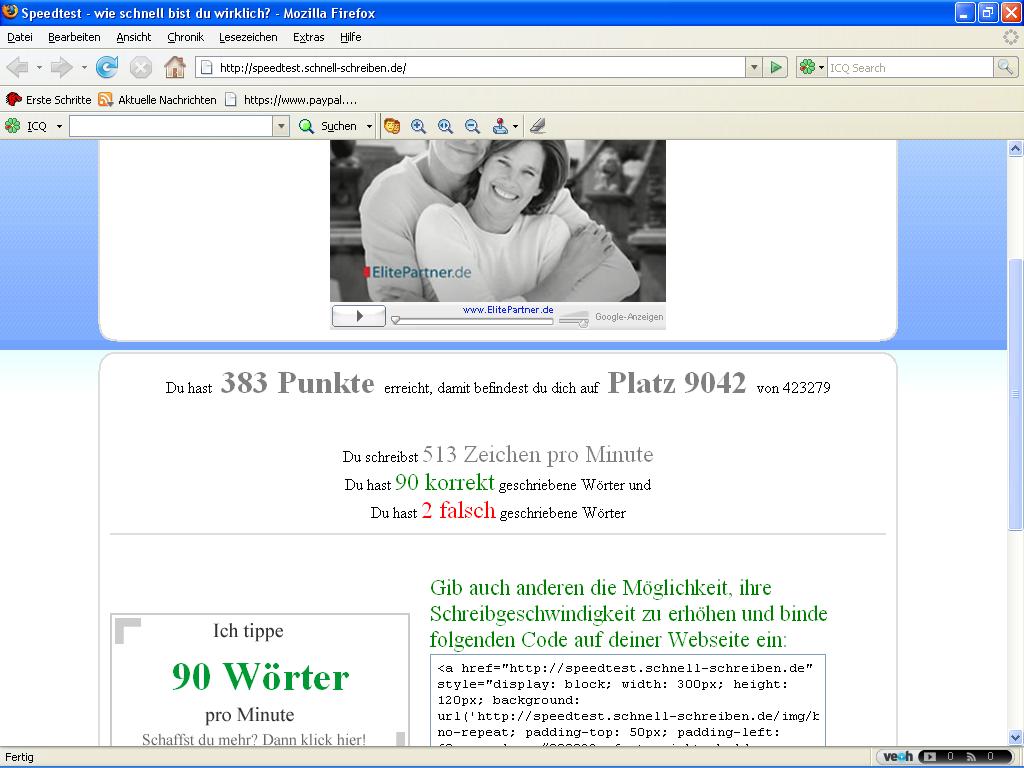
Task: Click inside the embed code text box
Action: click(x=628, y=700)
